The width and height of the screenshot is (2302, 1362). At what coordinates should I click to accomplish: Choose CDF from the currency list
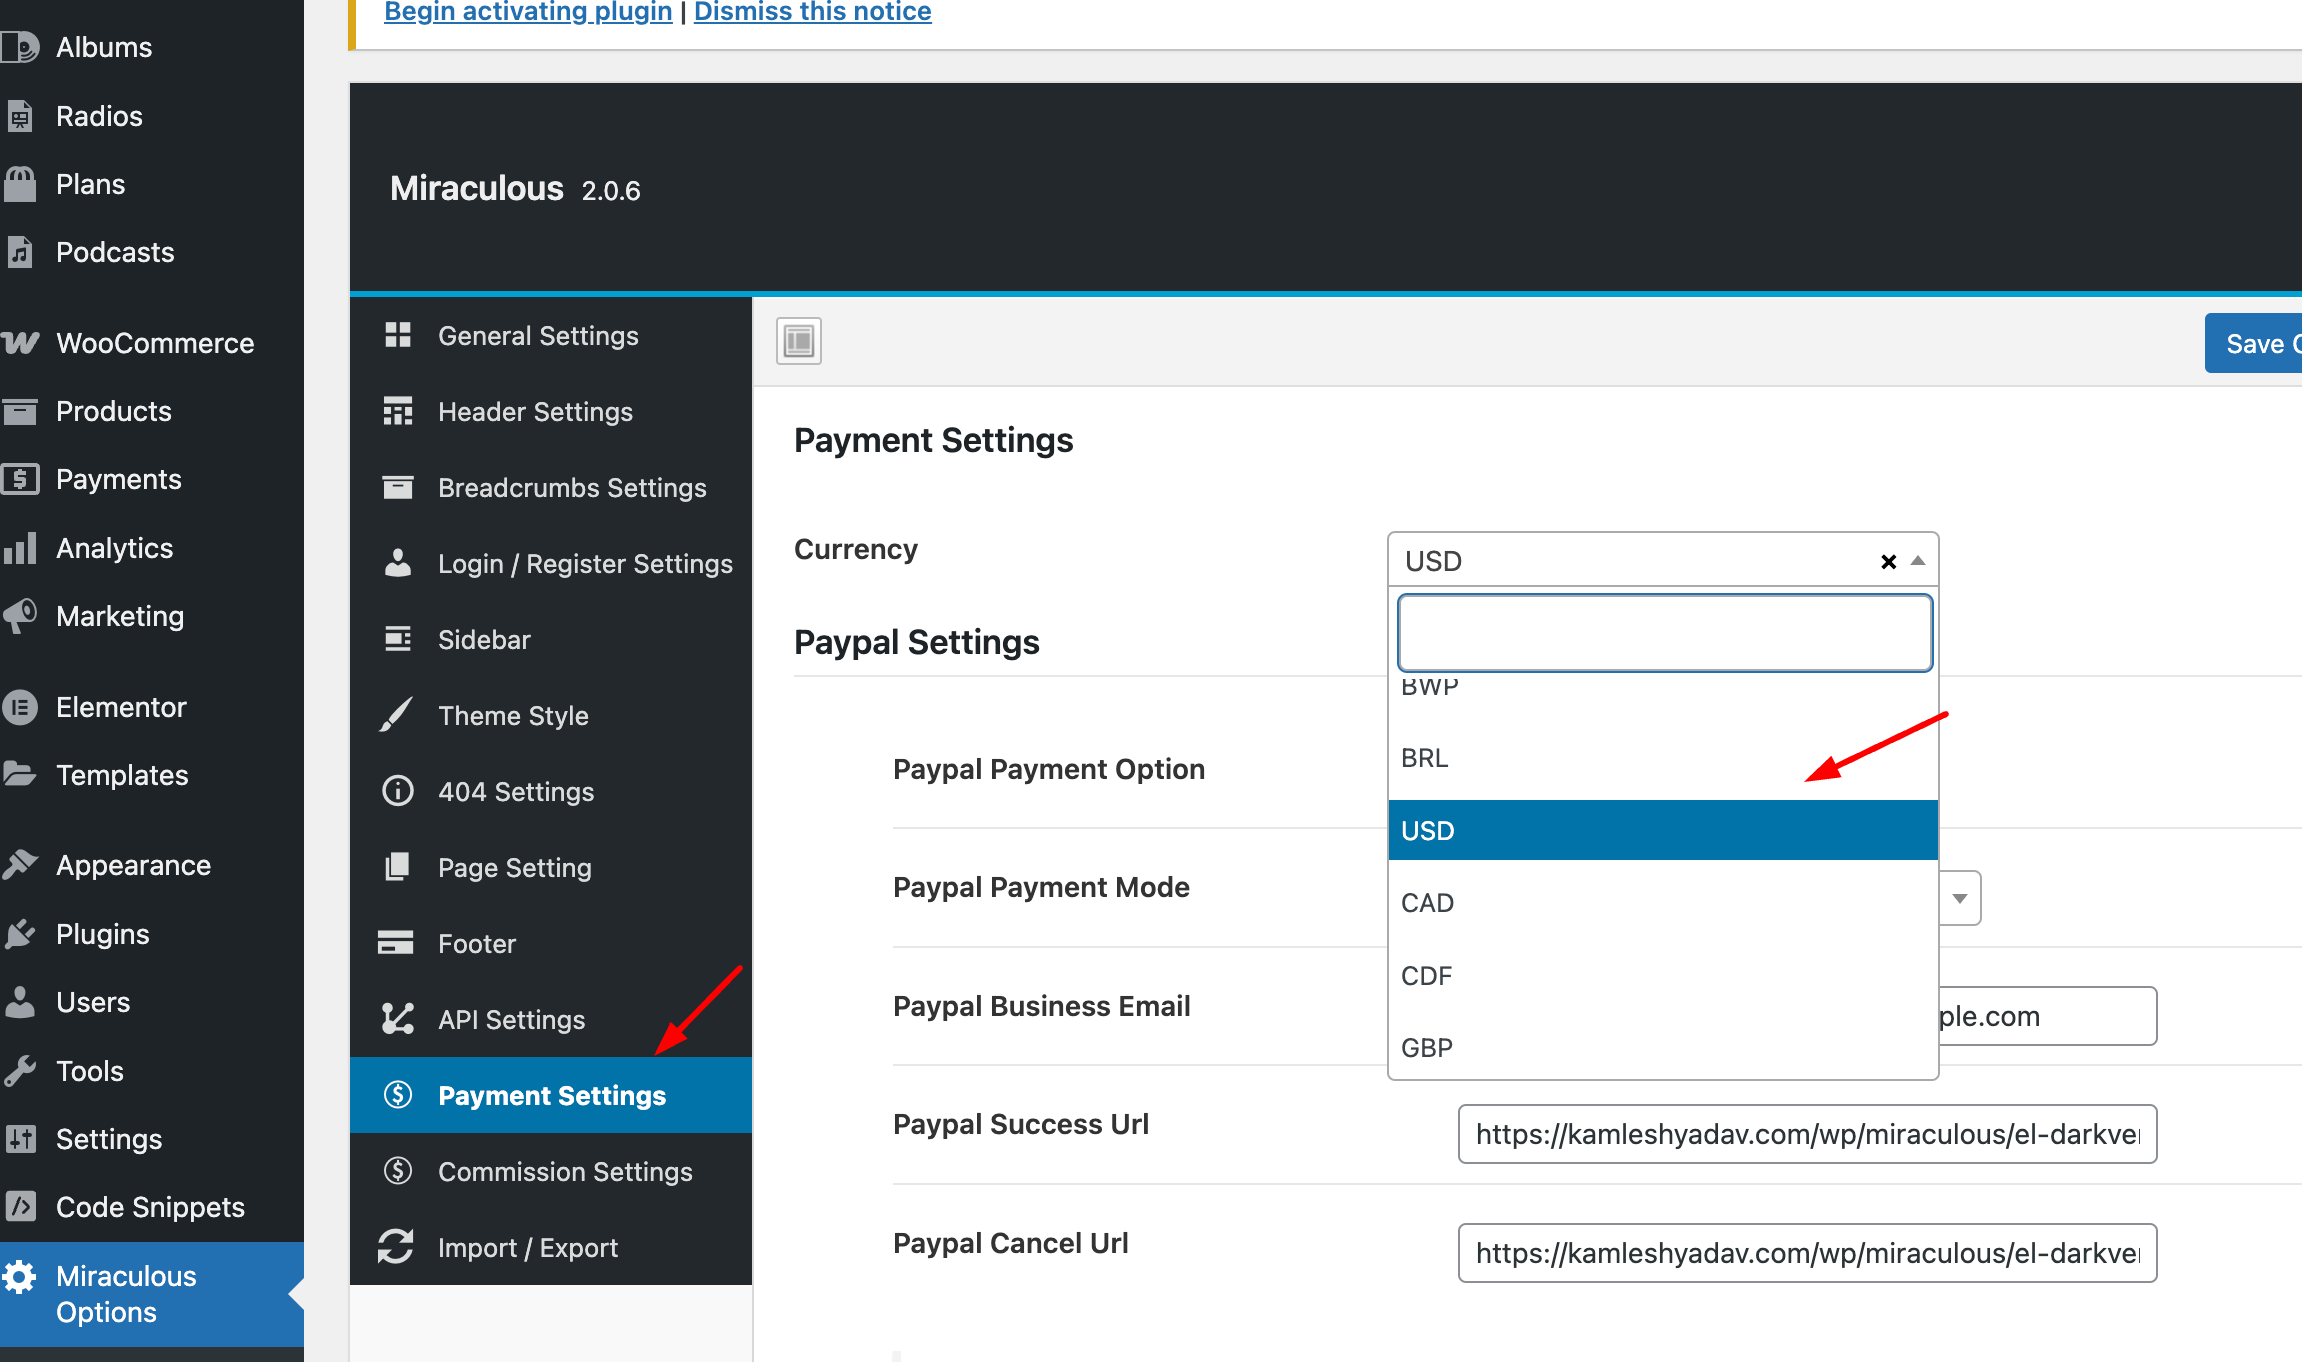tap(1663, 976)
